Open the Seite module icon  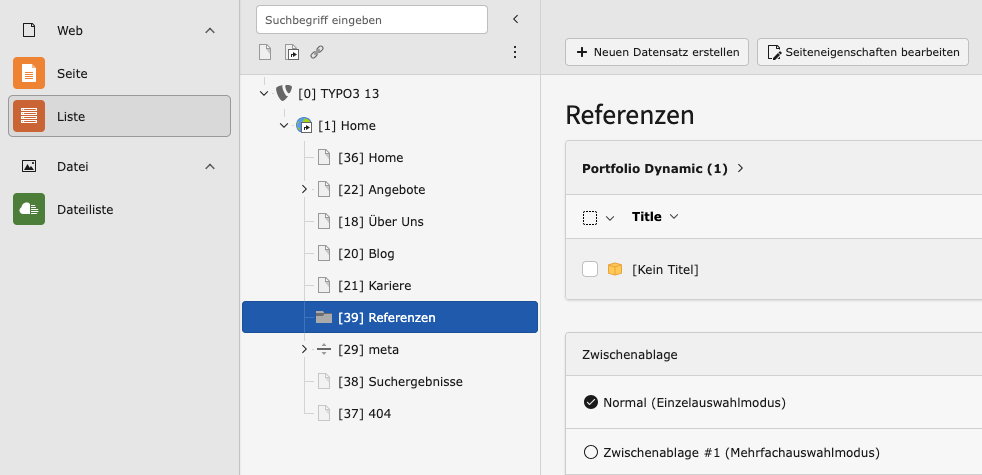[29, 73]
